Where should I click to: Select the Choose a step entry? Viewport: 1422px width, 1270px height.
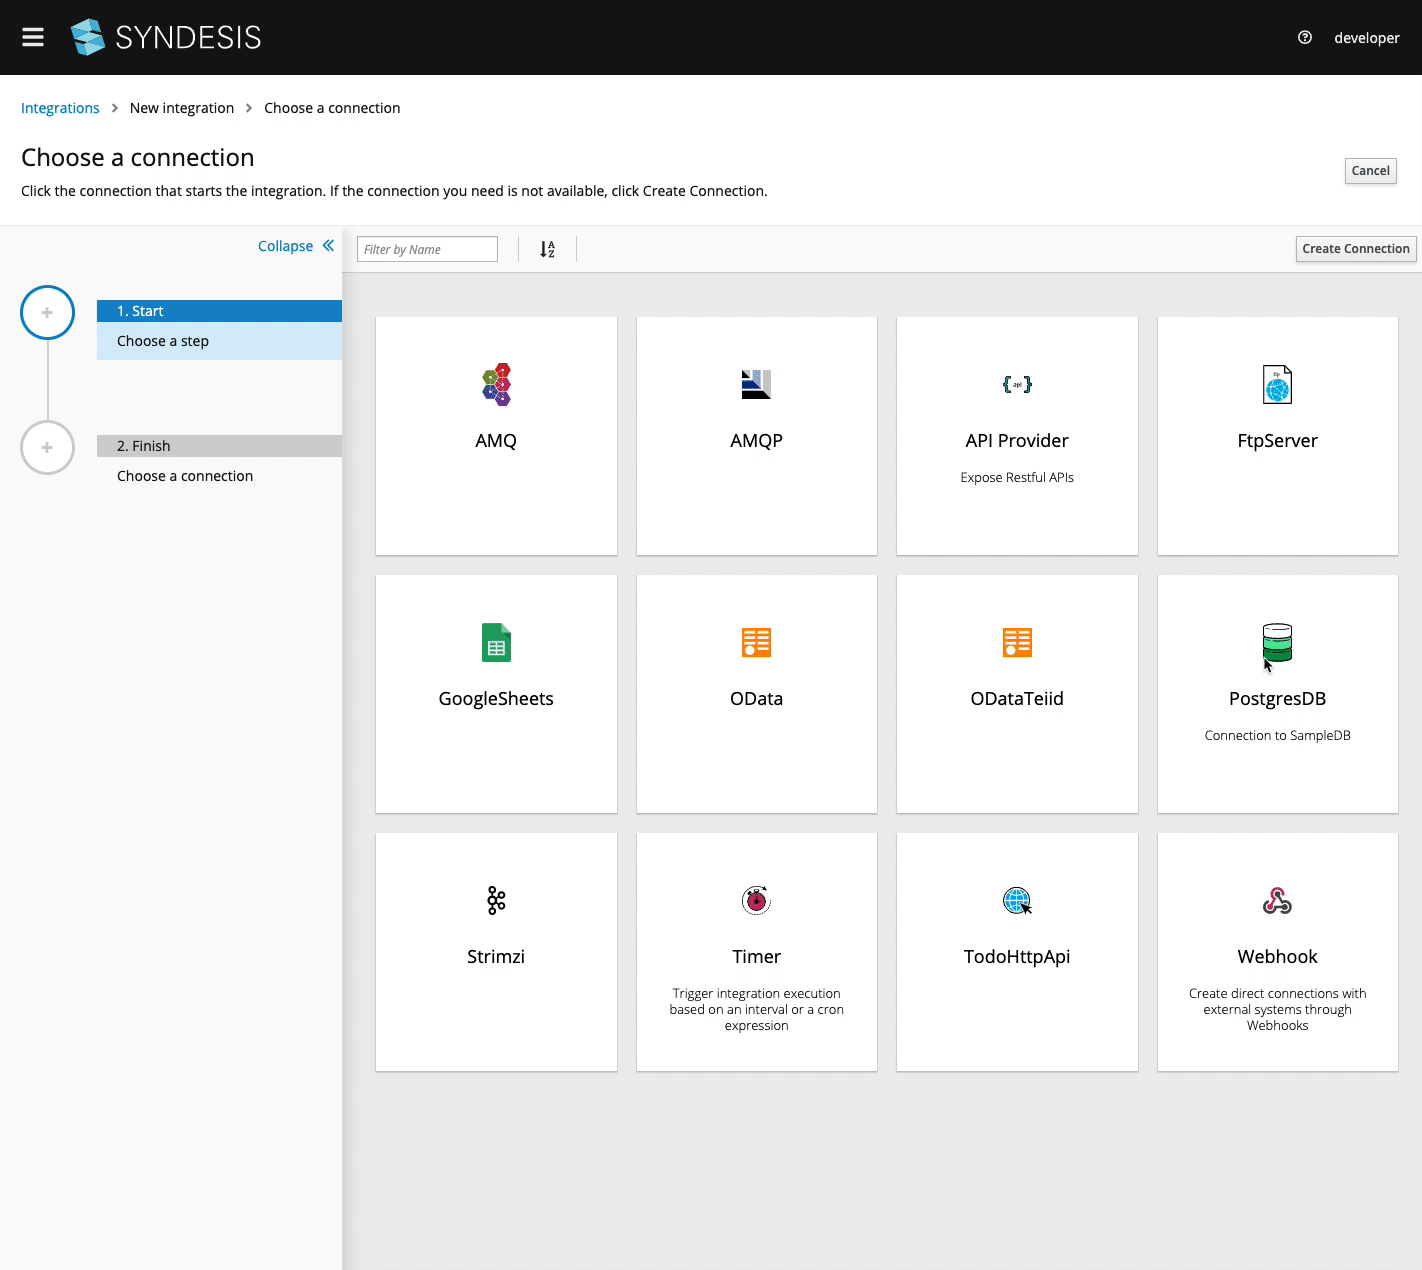tap(219, 341)
